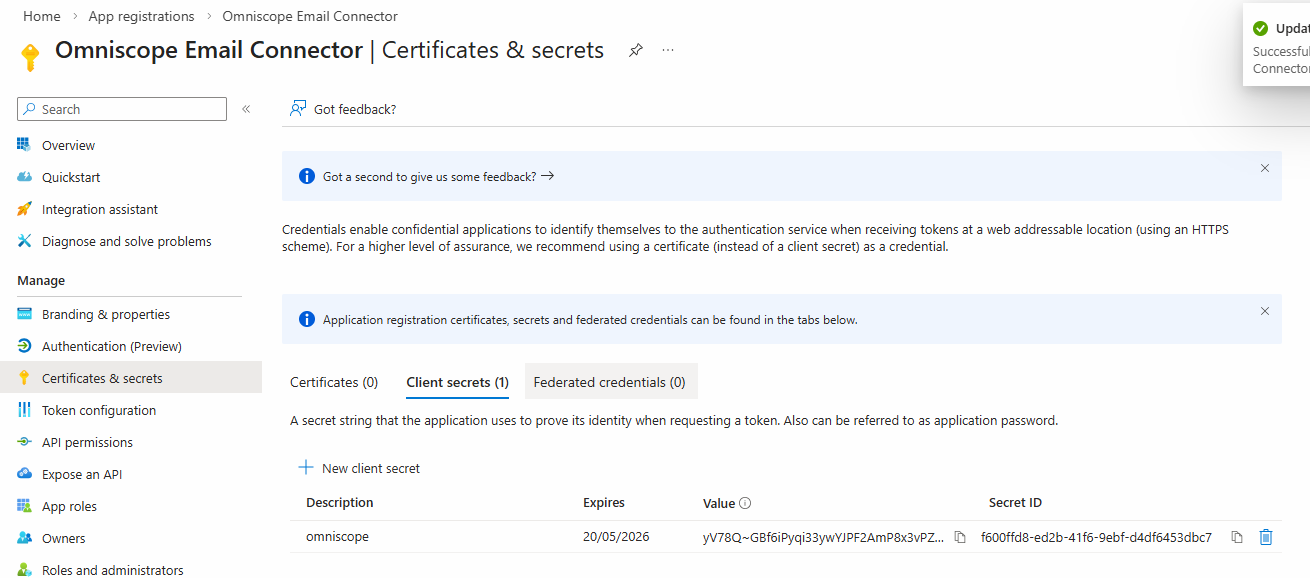1310x578 pixels.
Task: Click info icon in Application registration banner
Action: (x=307, y=320)
